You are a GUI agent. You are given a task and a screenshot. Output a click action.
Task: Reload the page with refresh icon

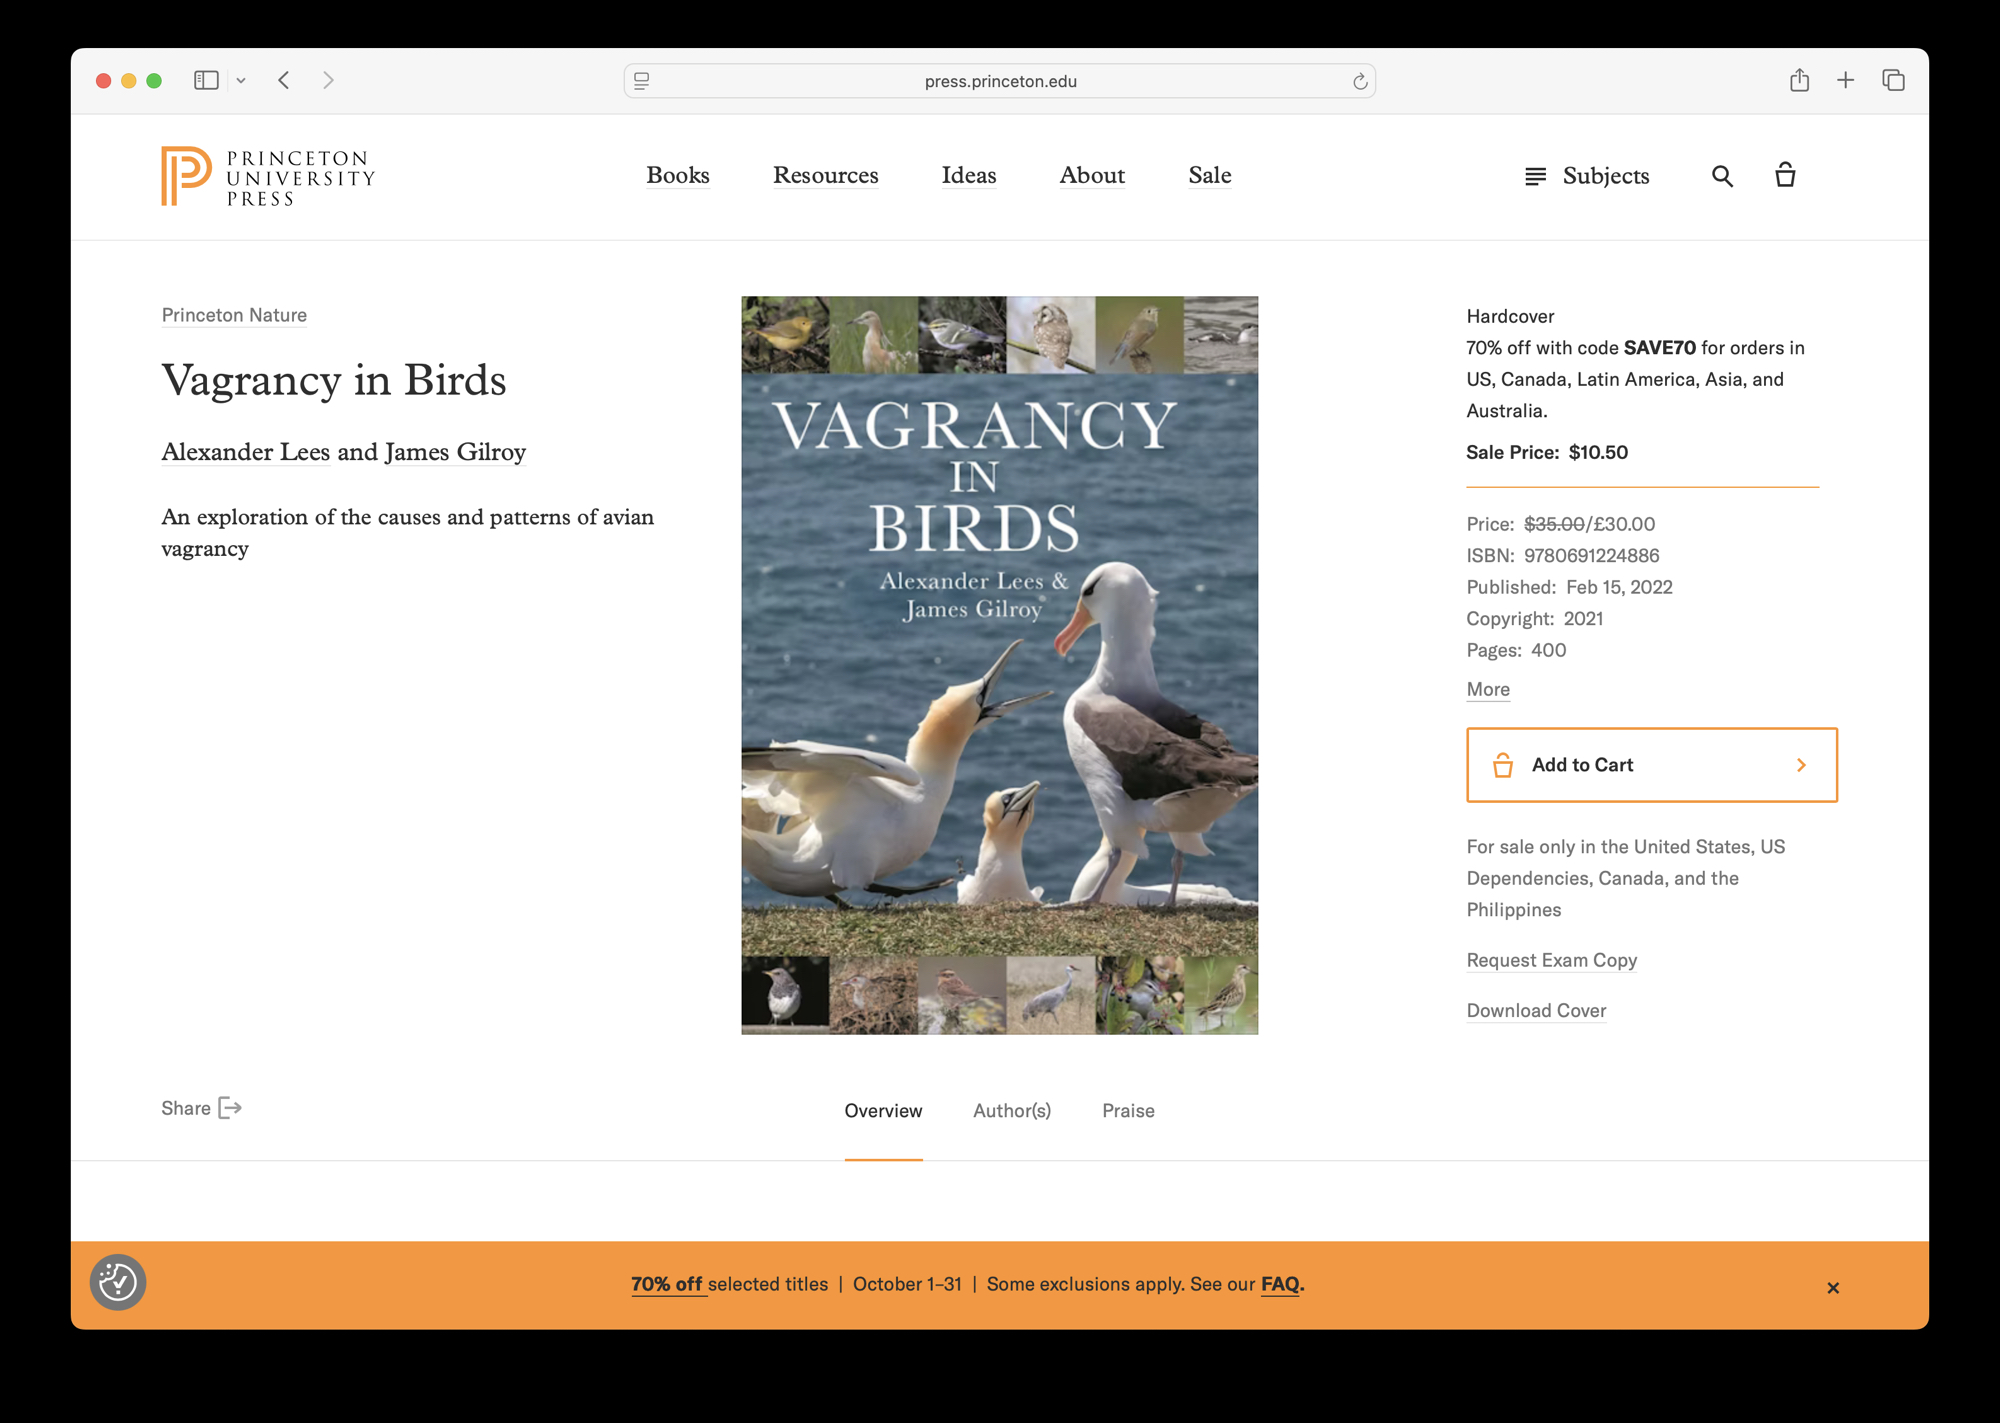coord(1359,82)
